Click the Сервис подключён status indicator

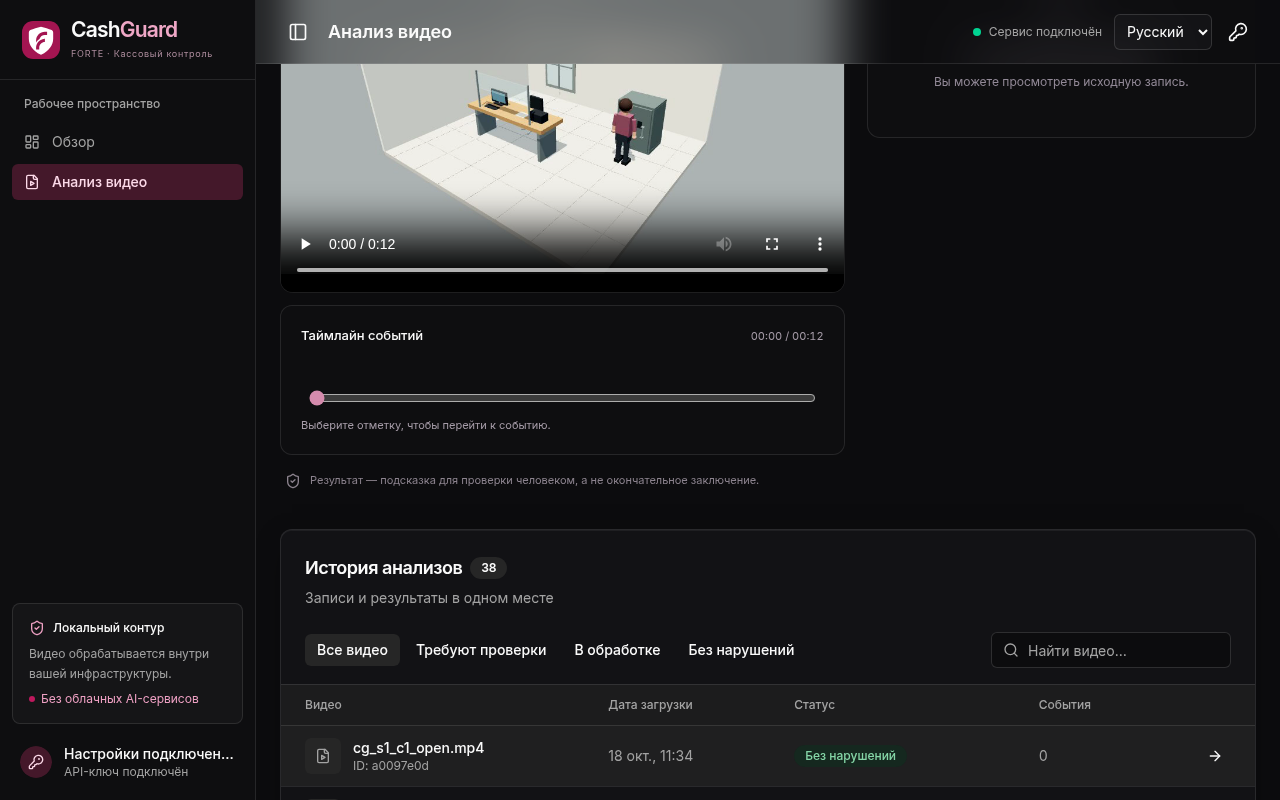click(x=1037, y=32)
